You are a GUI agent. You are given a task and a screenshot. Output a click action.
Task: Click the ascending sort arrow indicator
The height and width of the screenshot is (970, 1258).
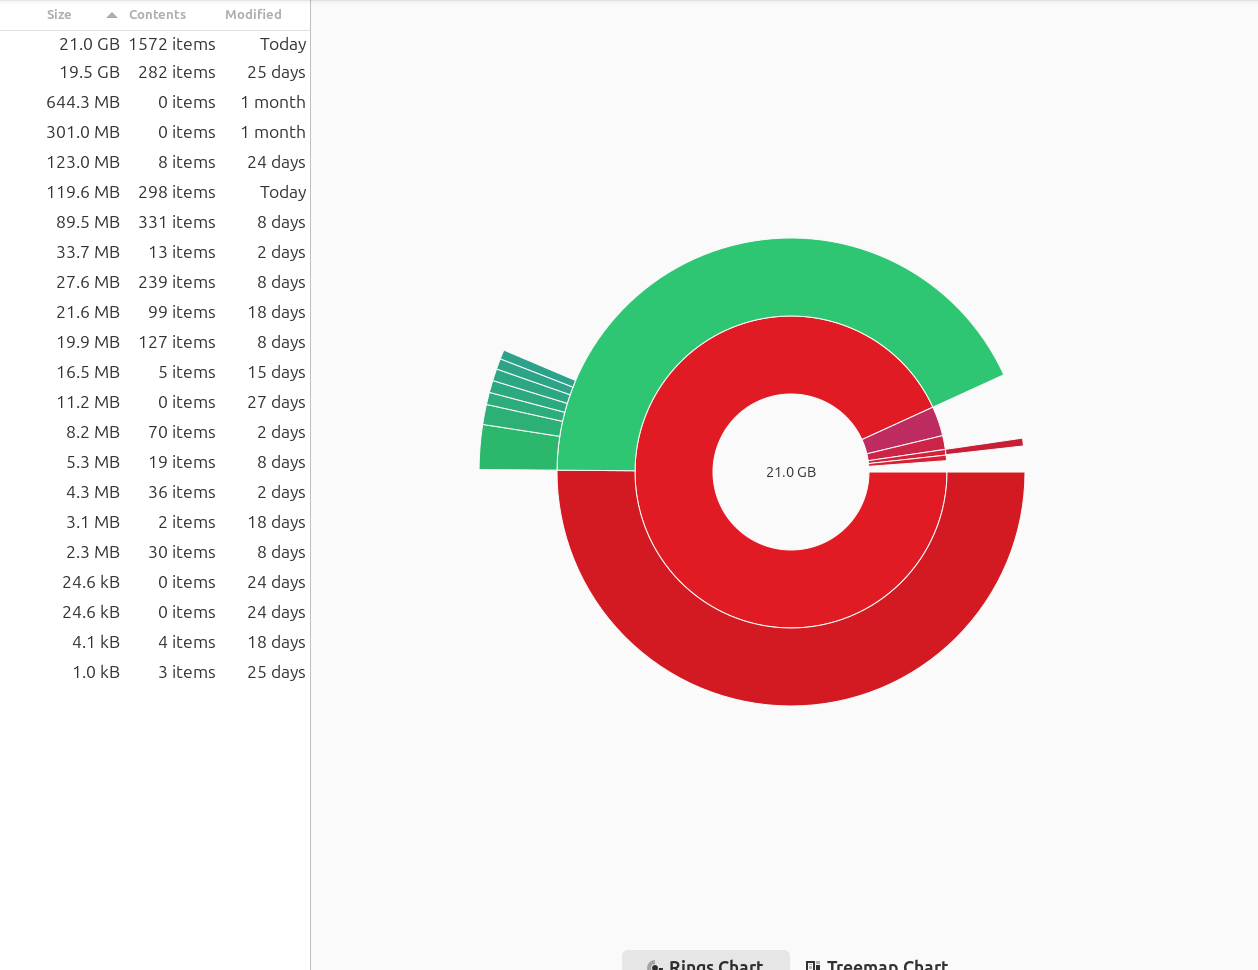coord(112,15)
